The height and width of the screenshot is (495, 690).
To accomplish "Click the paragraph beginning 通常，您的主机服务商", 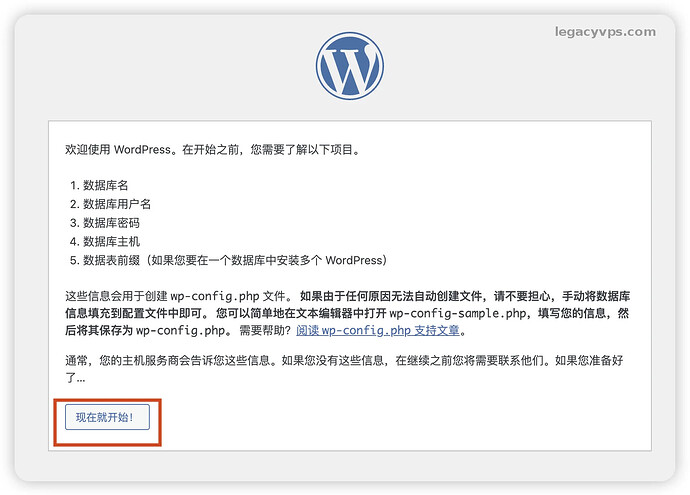I will pyautogui.click(x=344, y=369).
